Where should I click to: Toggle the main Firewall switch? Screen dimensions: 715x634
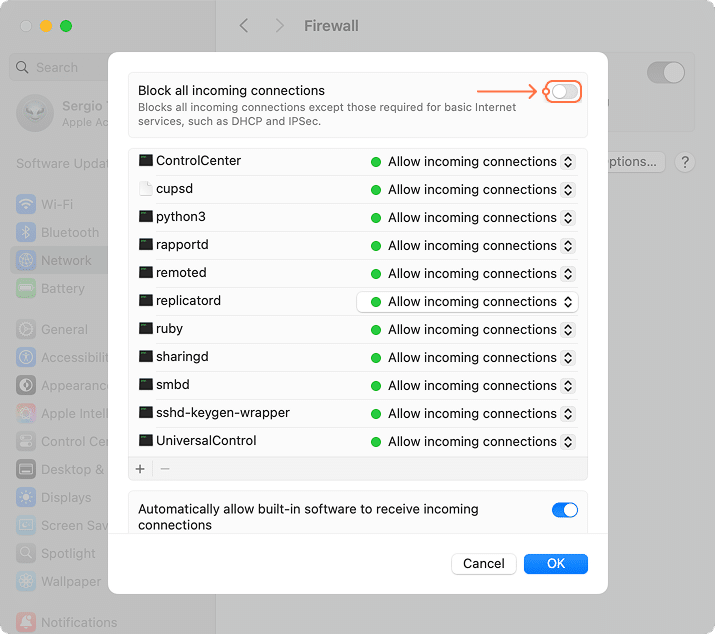click(x=665, y=72)
